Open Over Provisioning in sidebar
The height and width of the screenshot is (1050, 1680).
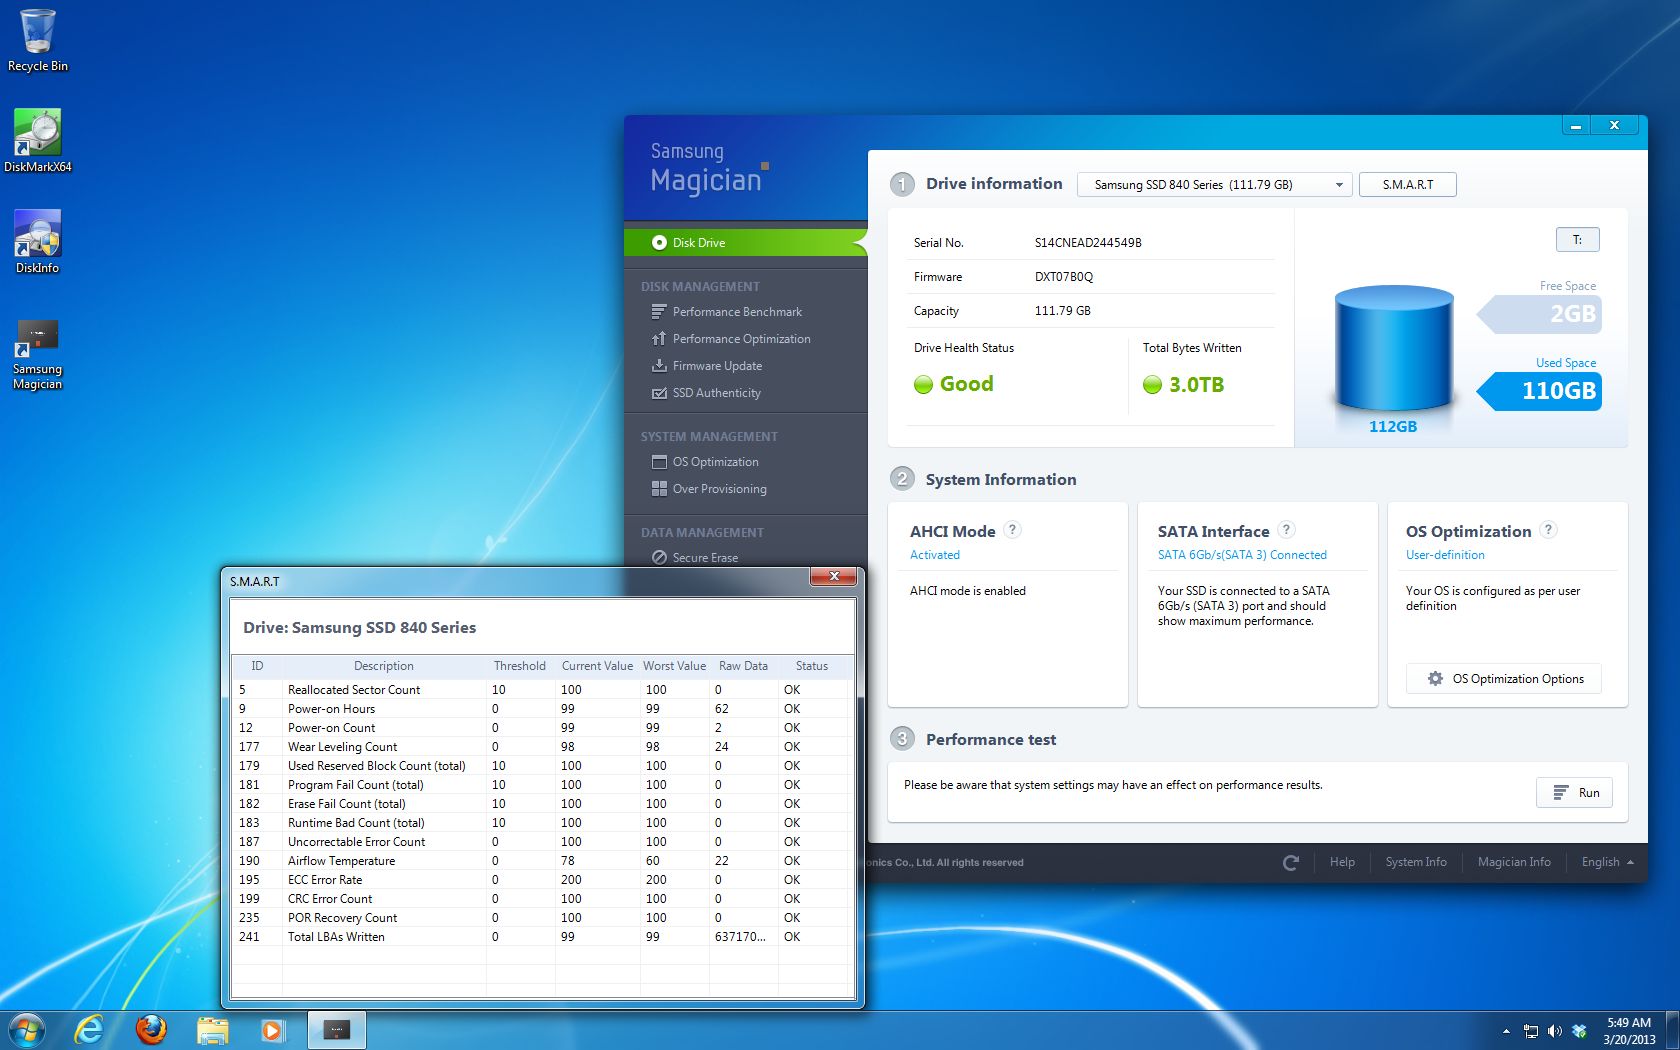click(x=719, y=489)
